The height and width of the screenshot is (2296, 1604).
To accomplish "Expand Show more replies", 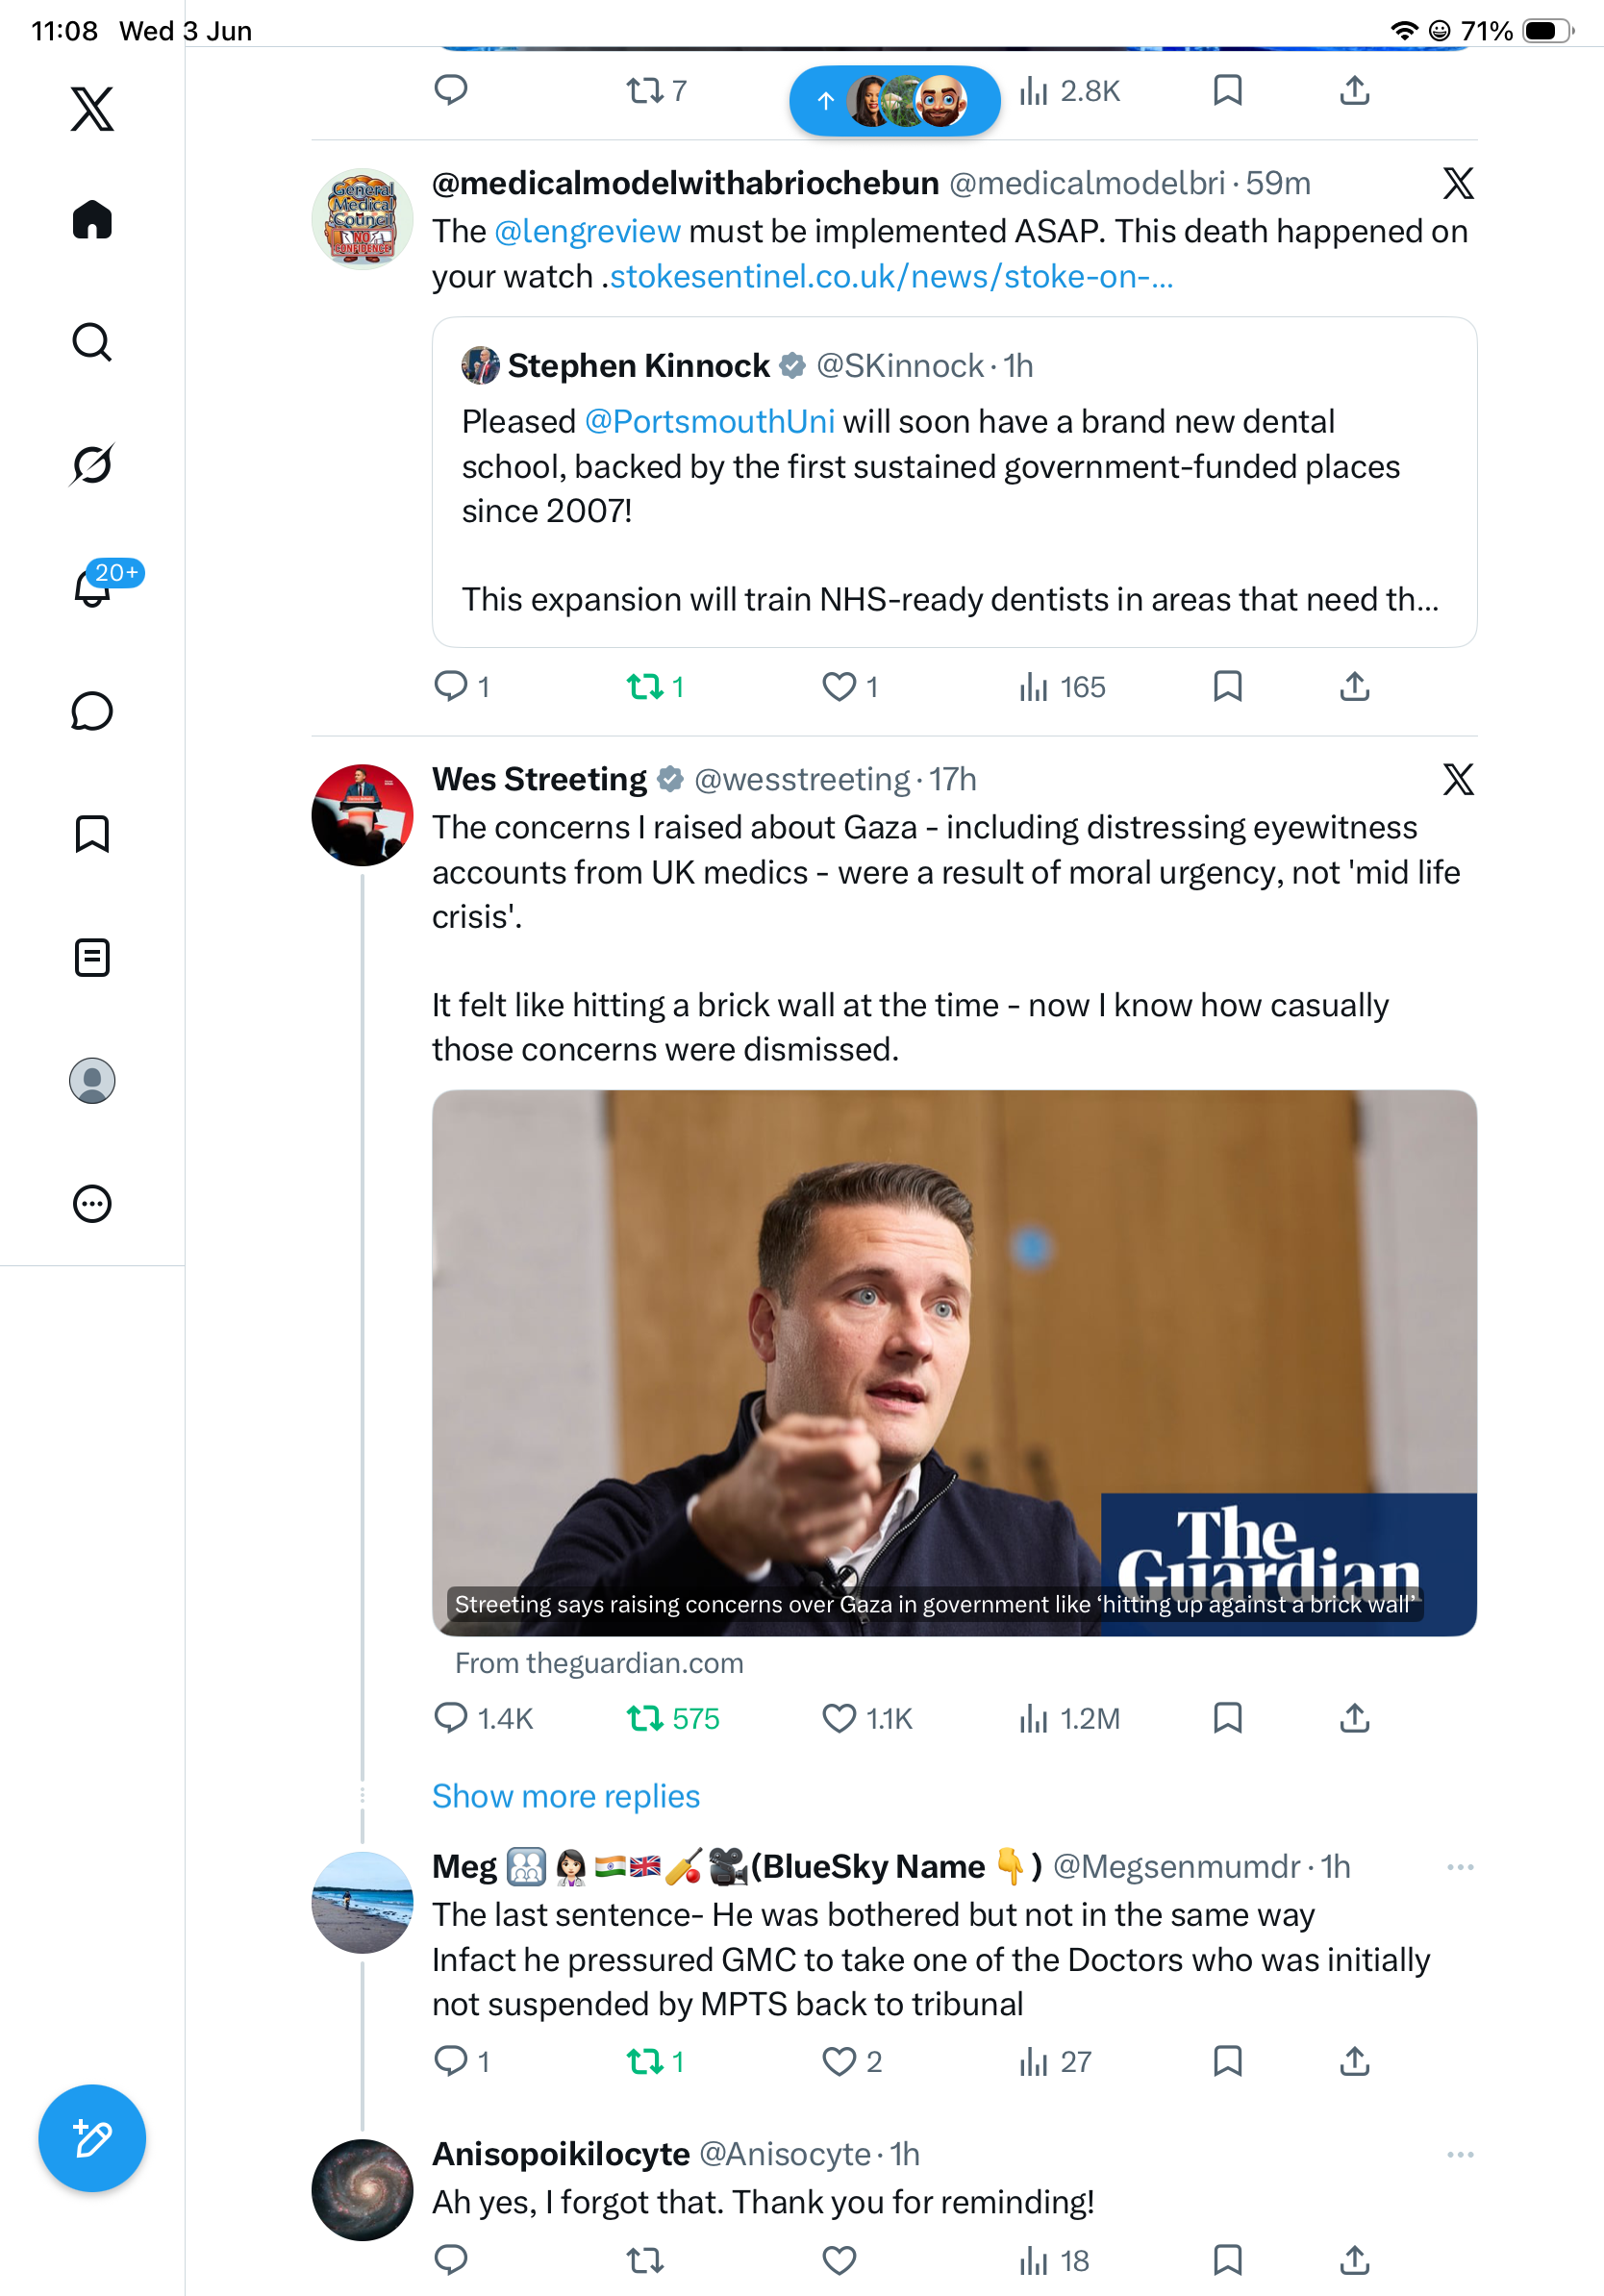I will click(566, 1796).
